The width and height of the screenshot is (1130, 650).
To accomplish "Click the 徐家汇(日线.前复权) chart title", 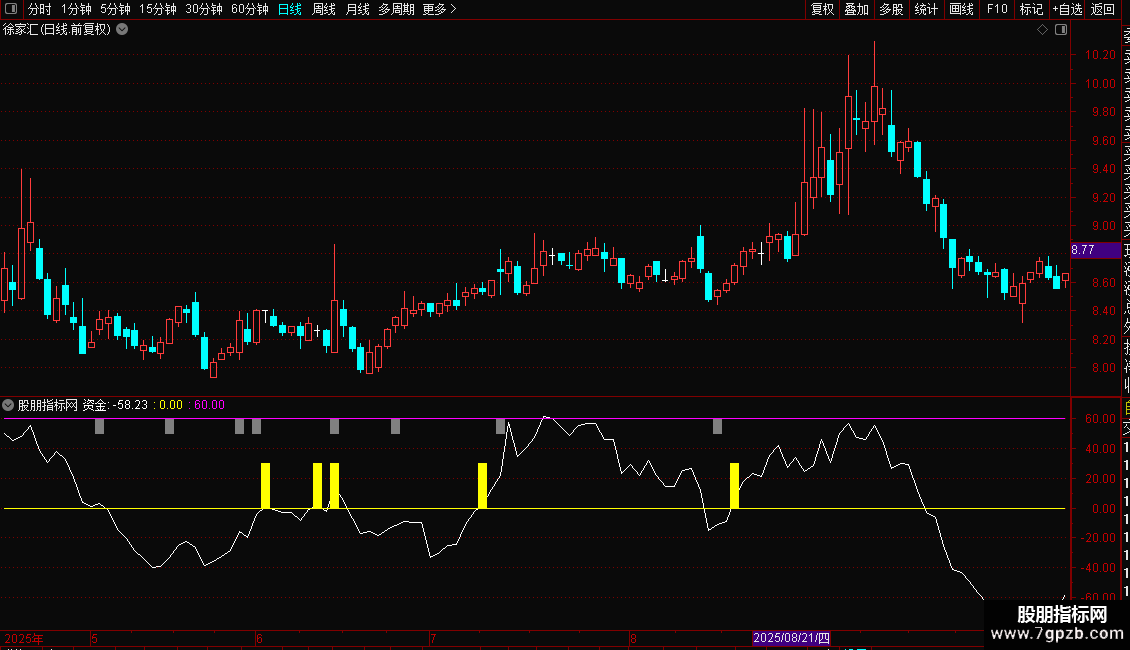I will pyautogui.click(x=57, y=30).
